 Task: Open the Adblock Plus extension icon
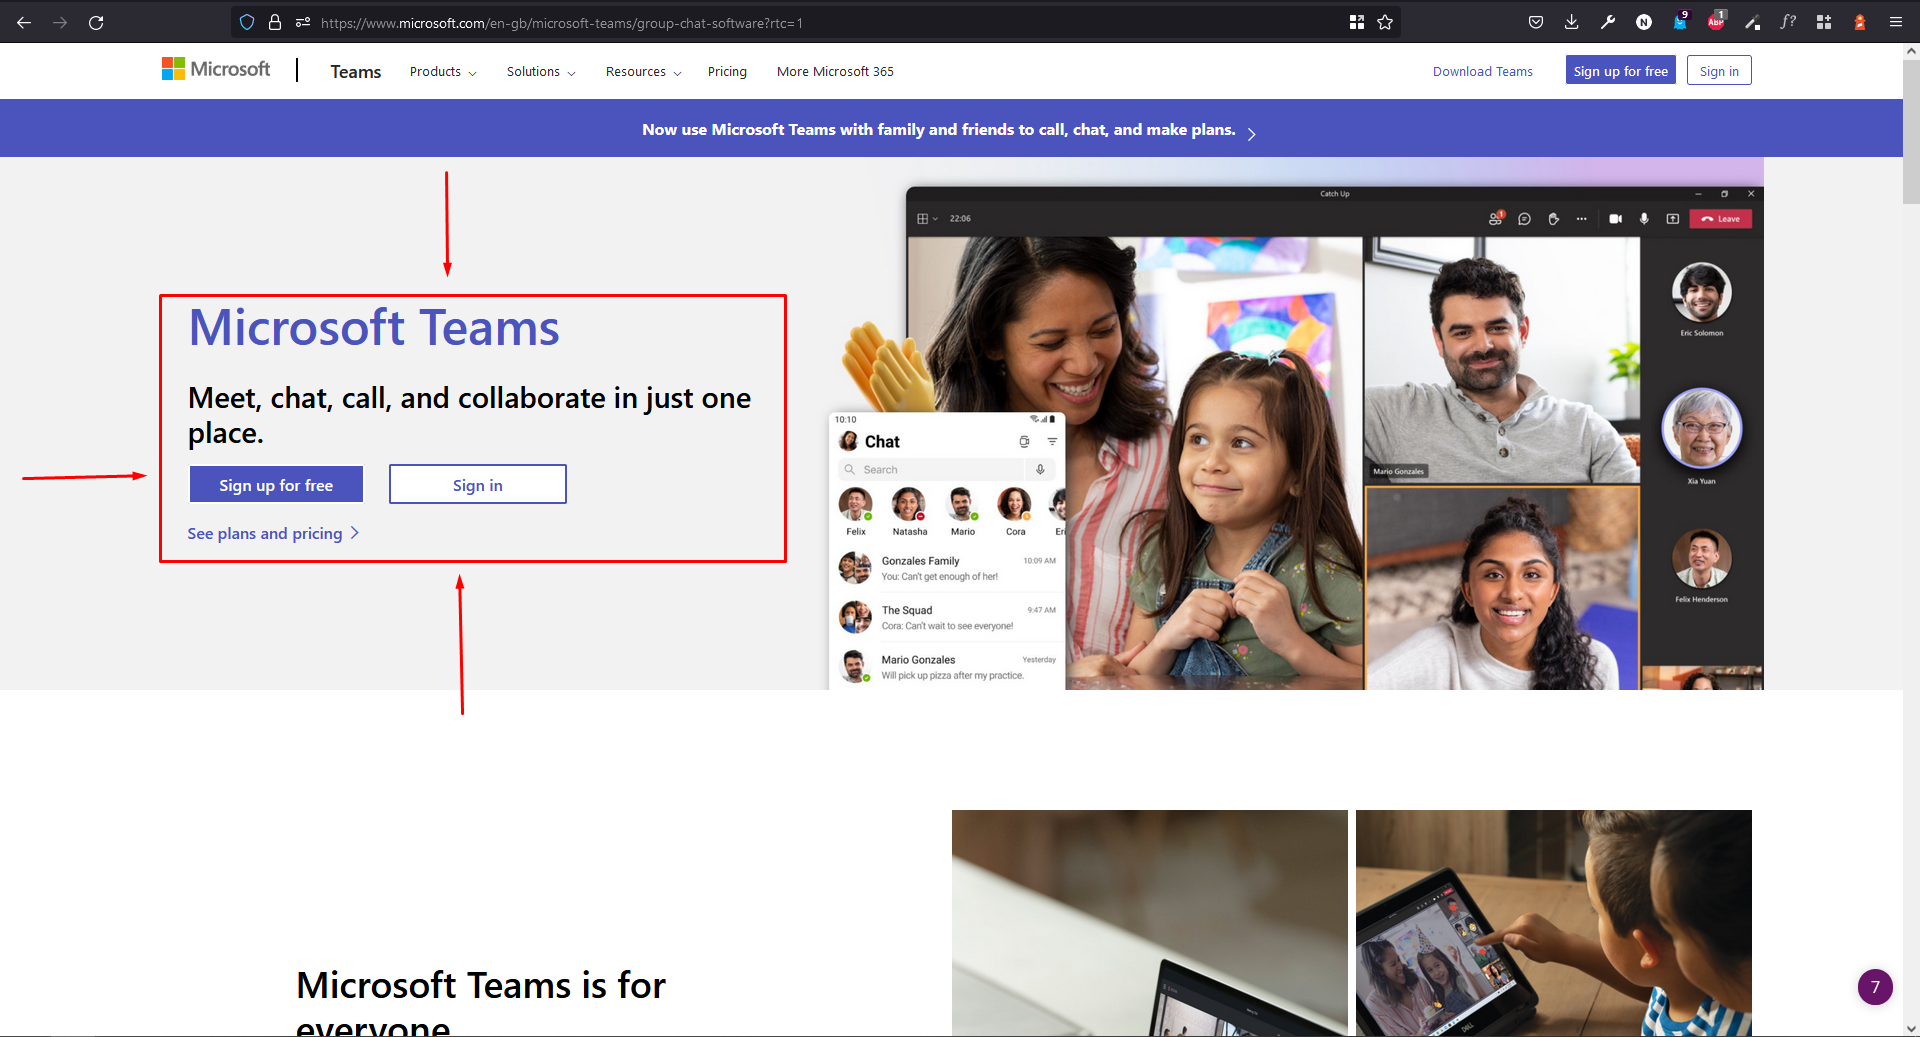click(1716, 21)
